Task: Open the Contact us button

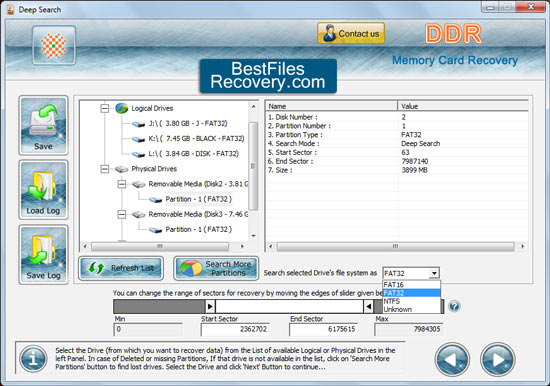Action: (x=351, y=33)
